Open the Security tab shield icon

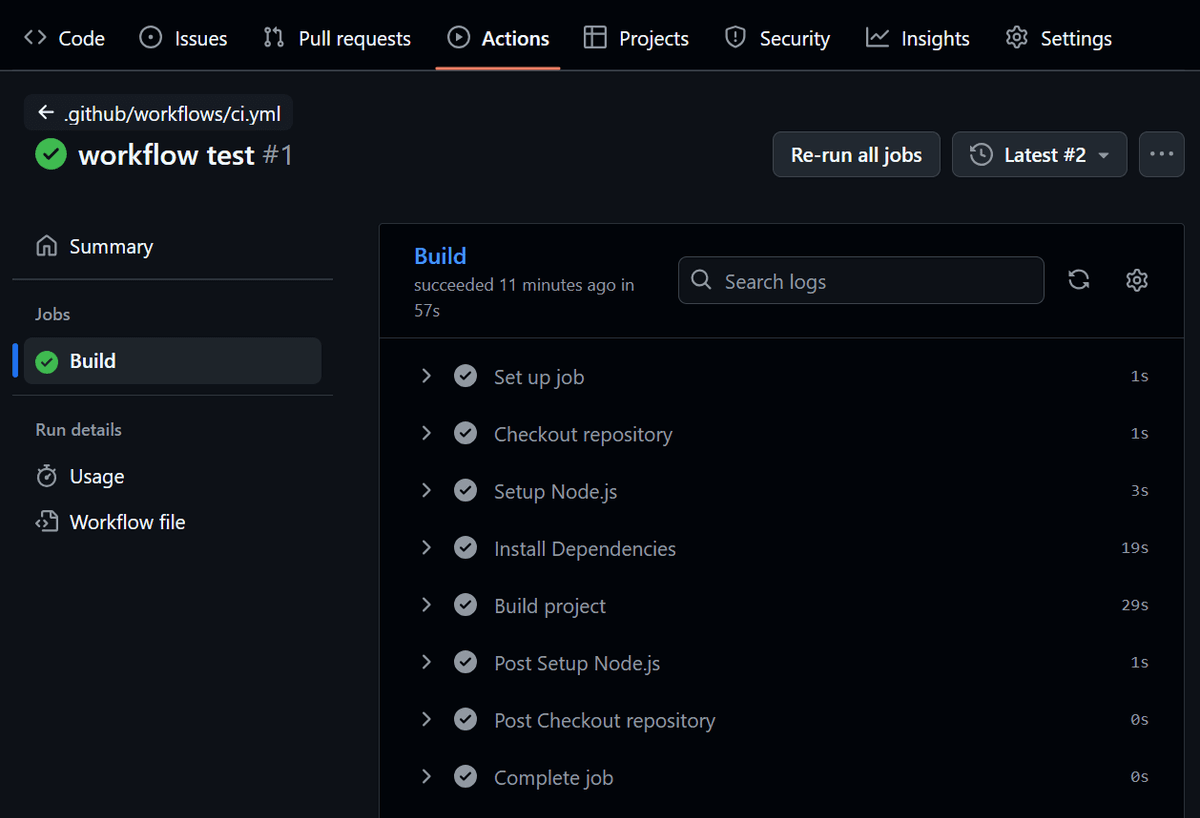coord(735,38)
